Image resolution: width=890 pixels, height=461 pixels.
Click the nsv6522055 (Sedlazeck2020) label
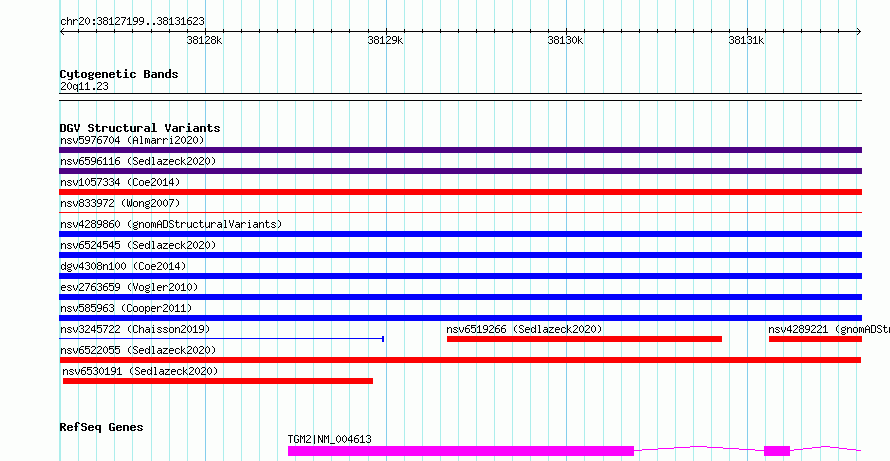[138, 350]
